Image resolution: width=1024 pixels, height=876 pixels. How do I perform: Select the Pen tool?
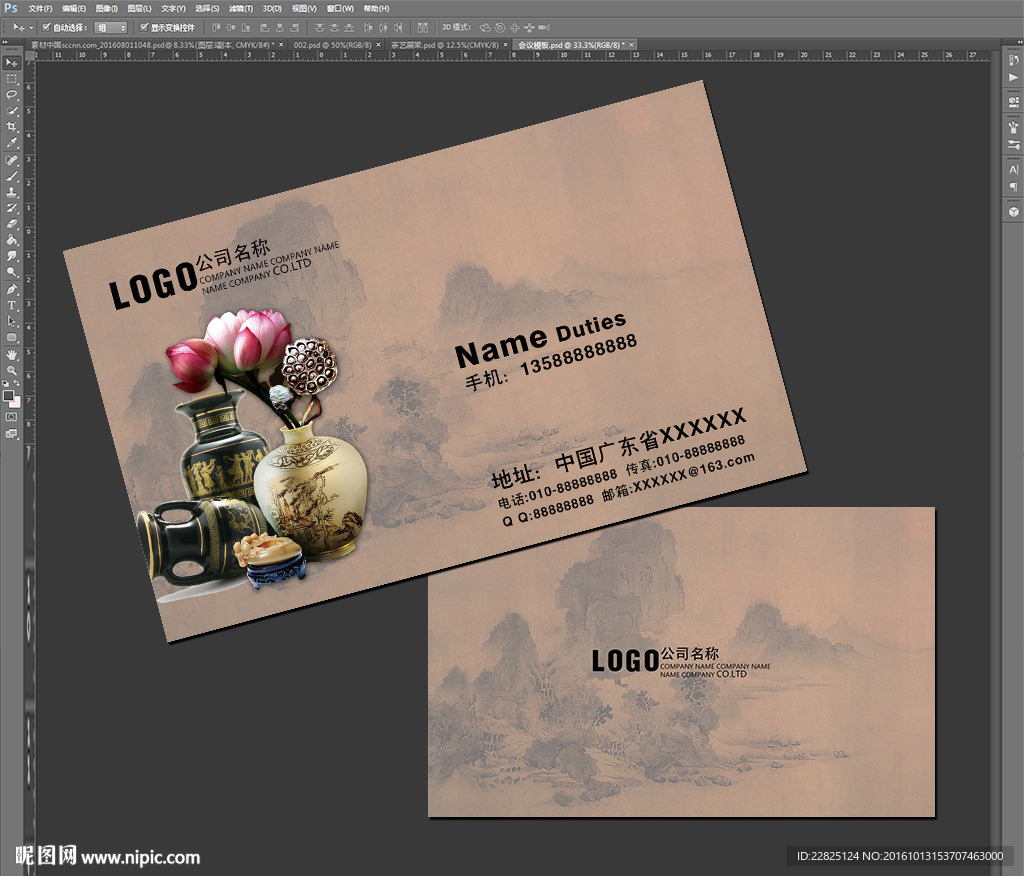(x=12, y=289)
